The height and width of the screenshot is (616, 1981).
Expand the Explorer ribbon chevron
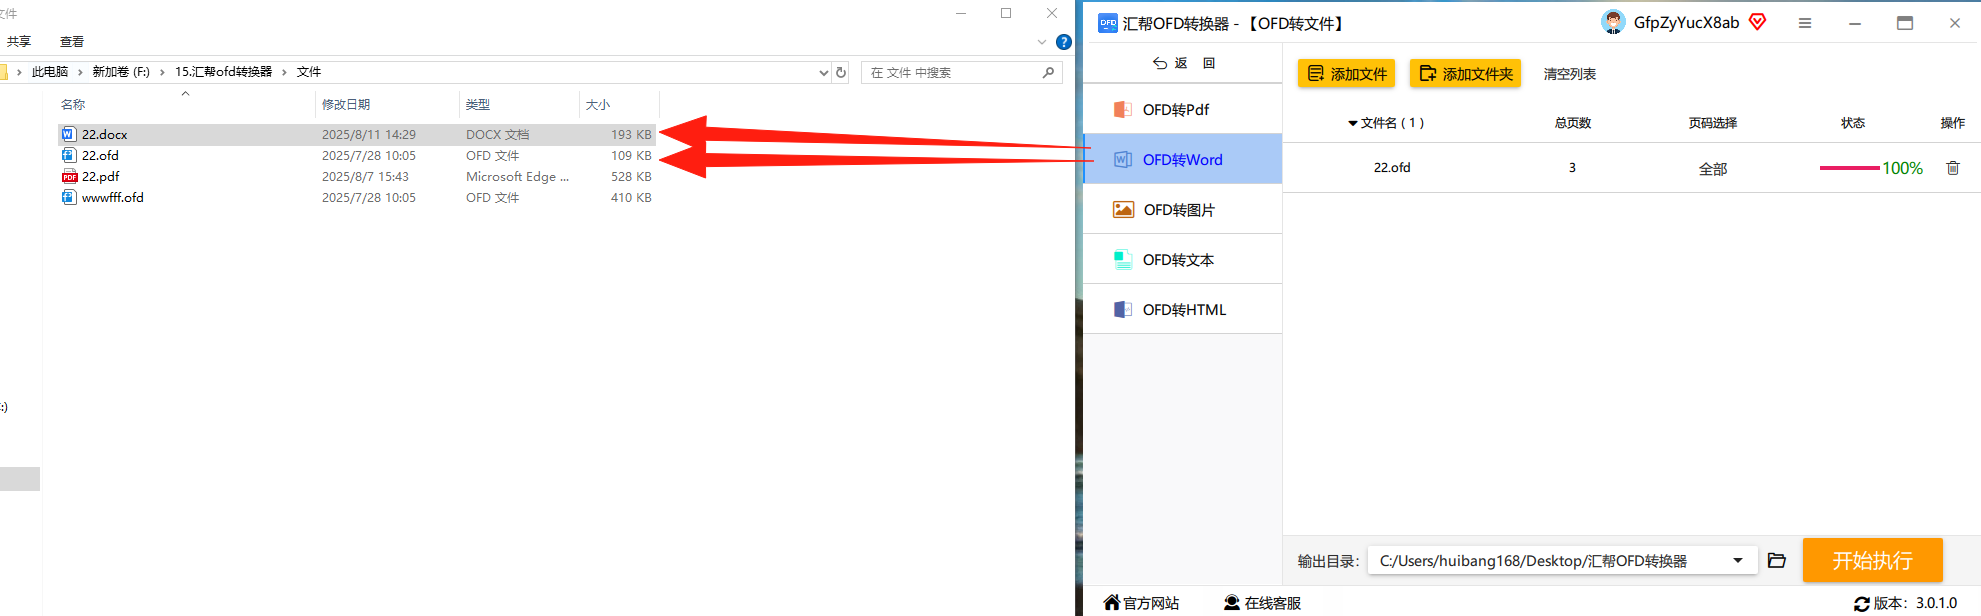[1042, 42]
